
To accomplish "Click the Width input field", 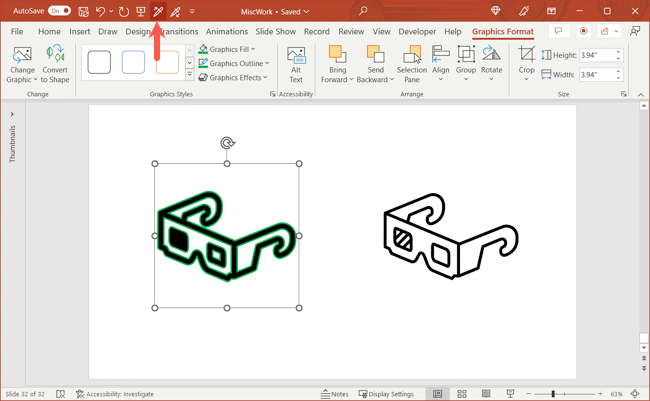I will (x=596, y=75).
